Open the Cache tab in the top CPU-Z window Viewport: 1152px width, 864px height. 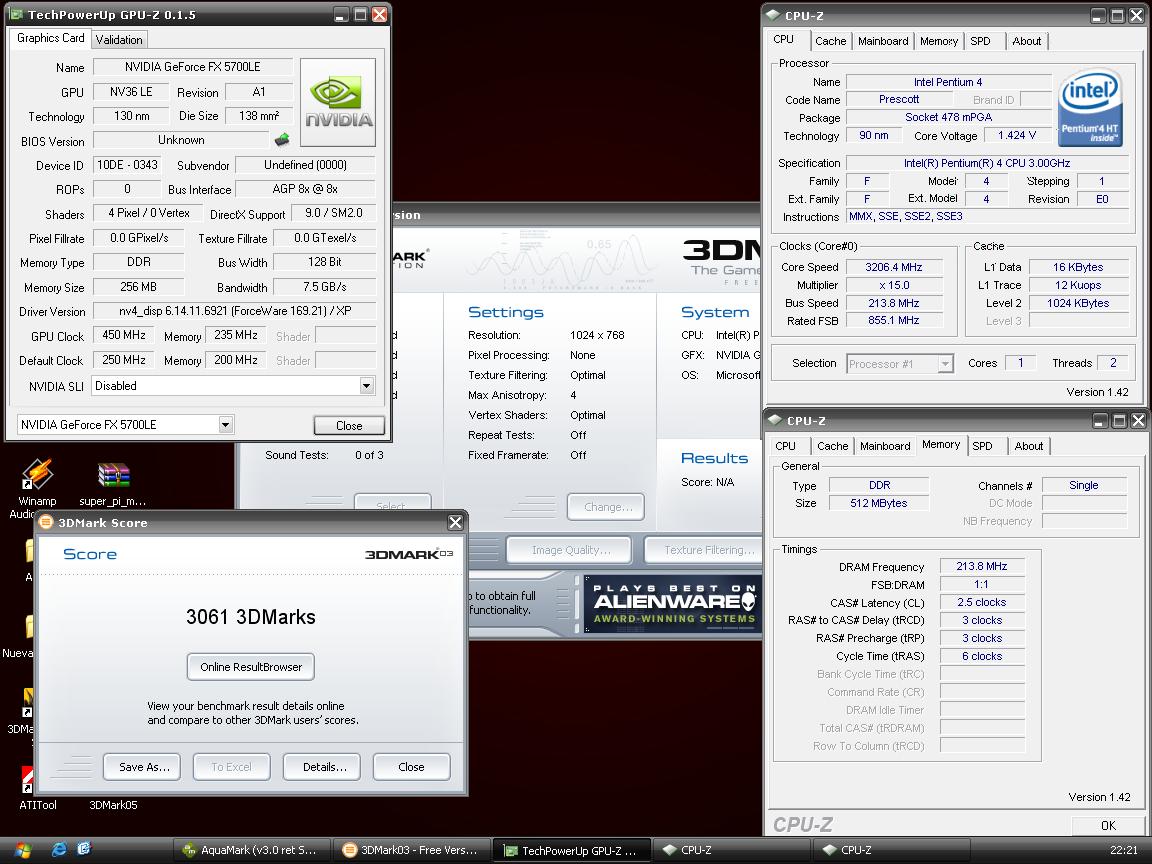coord(830,41)
